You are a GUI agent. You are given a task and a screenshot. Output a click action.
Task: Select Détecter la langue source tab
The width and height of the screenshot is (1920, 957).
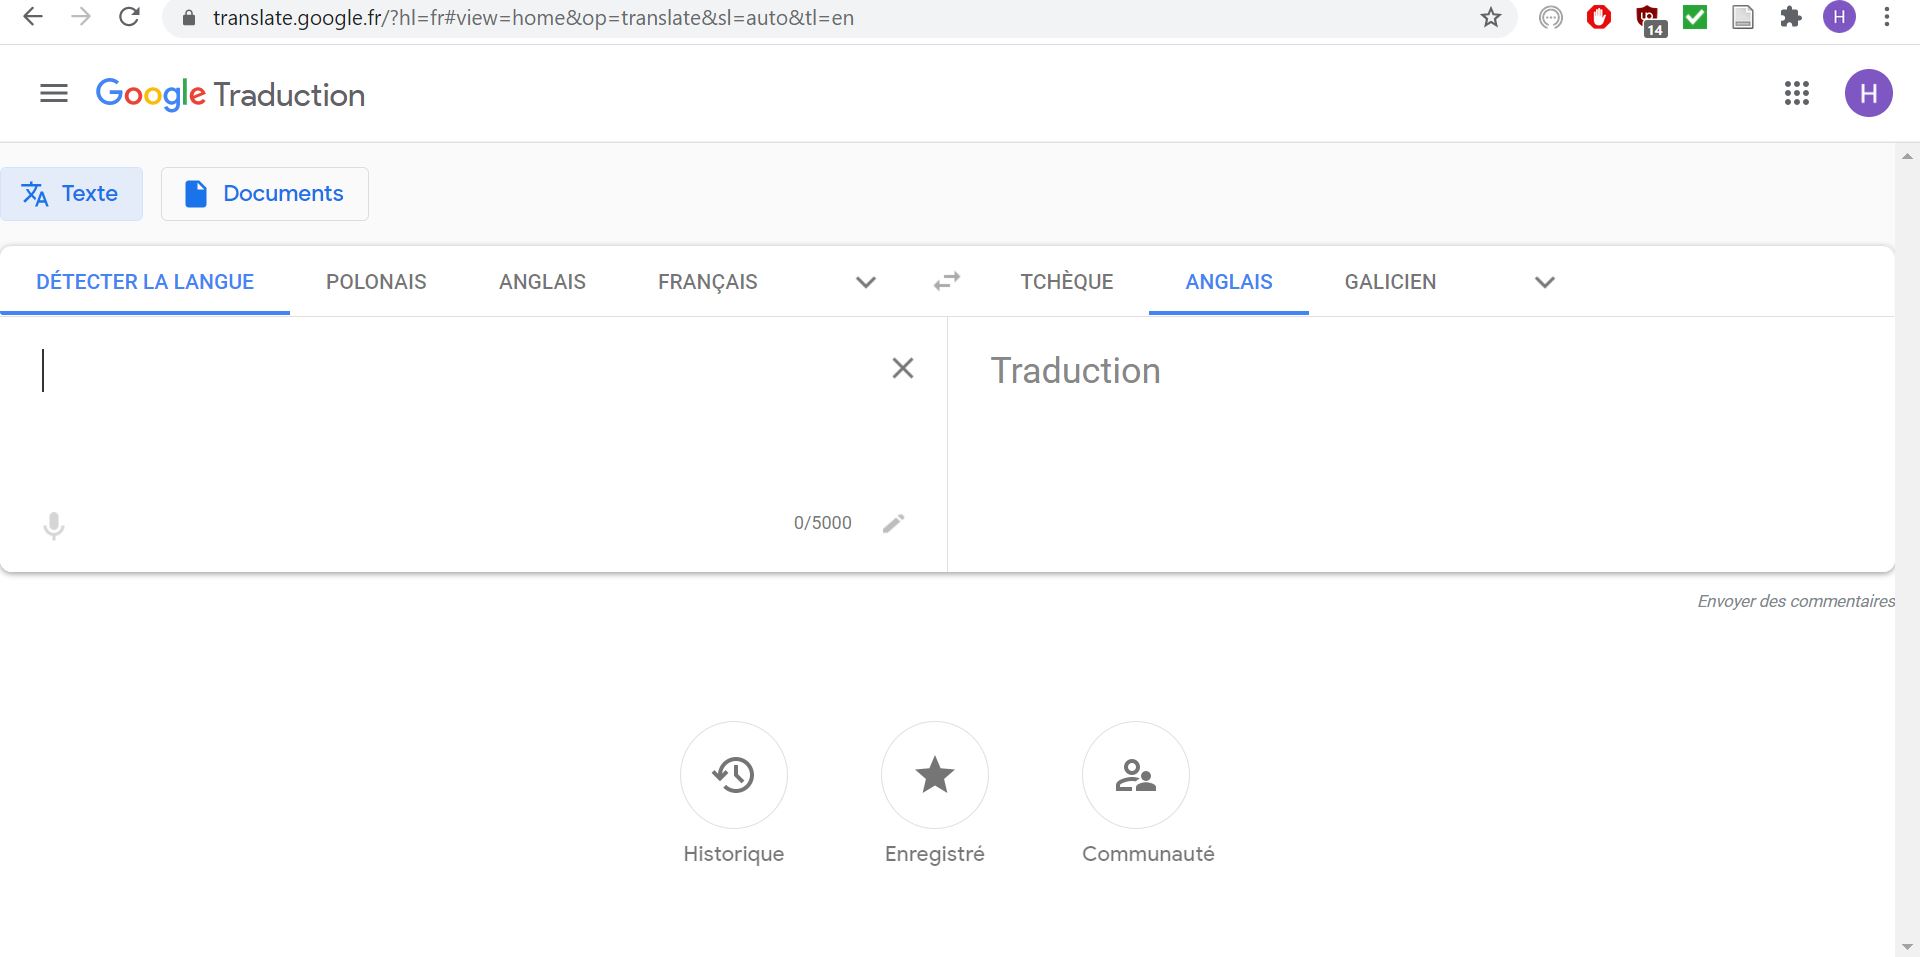point(145,282)
